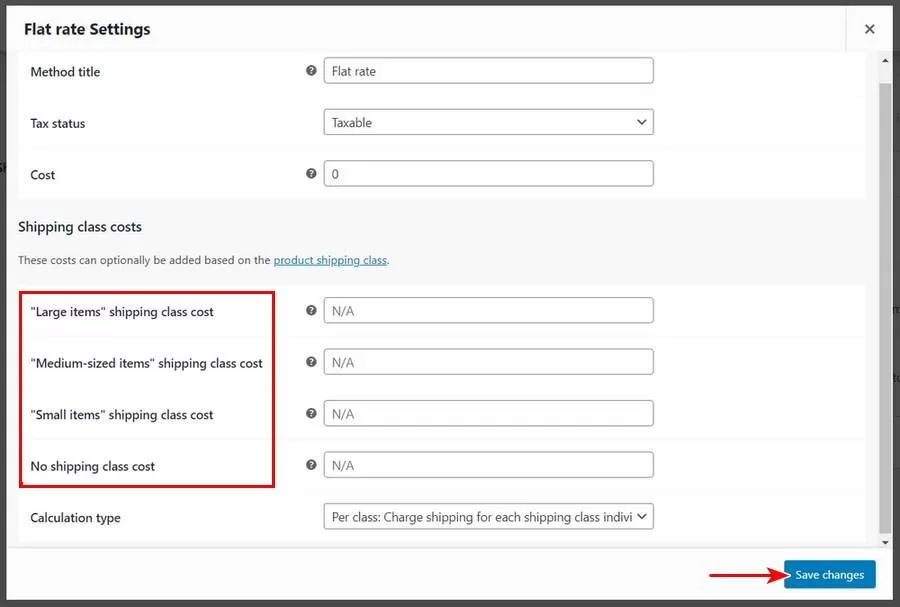
Task: Click help icon for Small items cost
Action: click(311, 414)
